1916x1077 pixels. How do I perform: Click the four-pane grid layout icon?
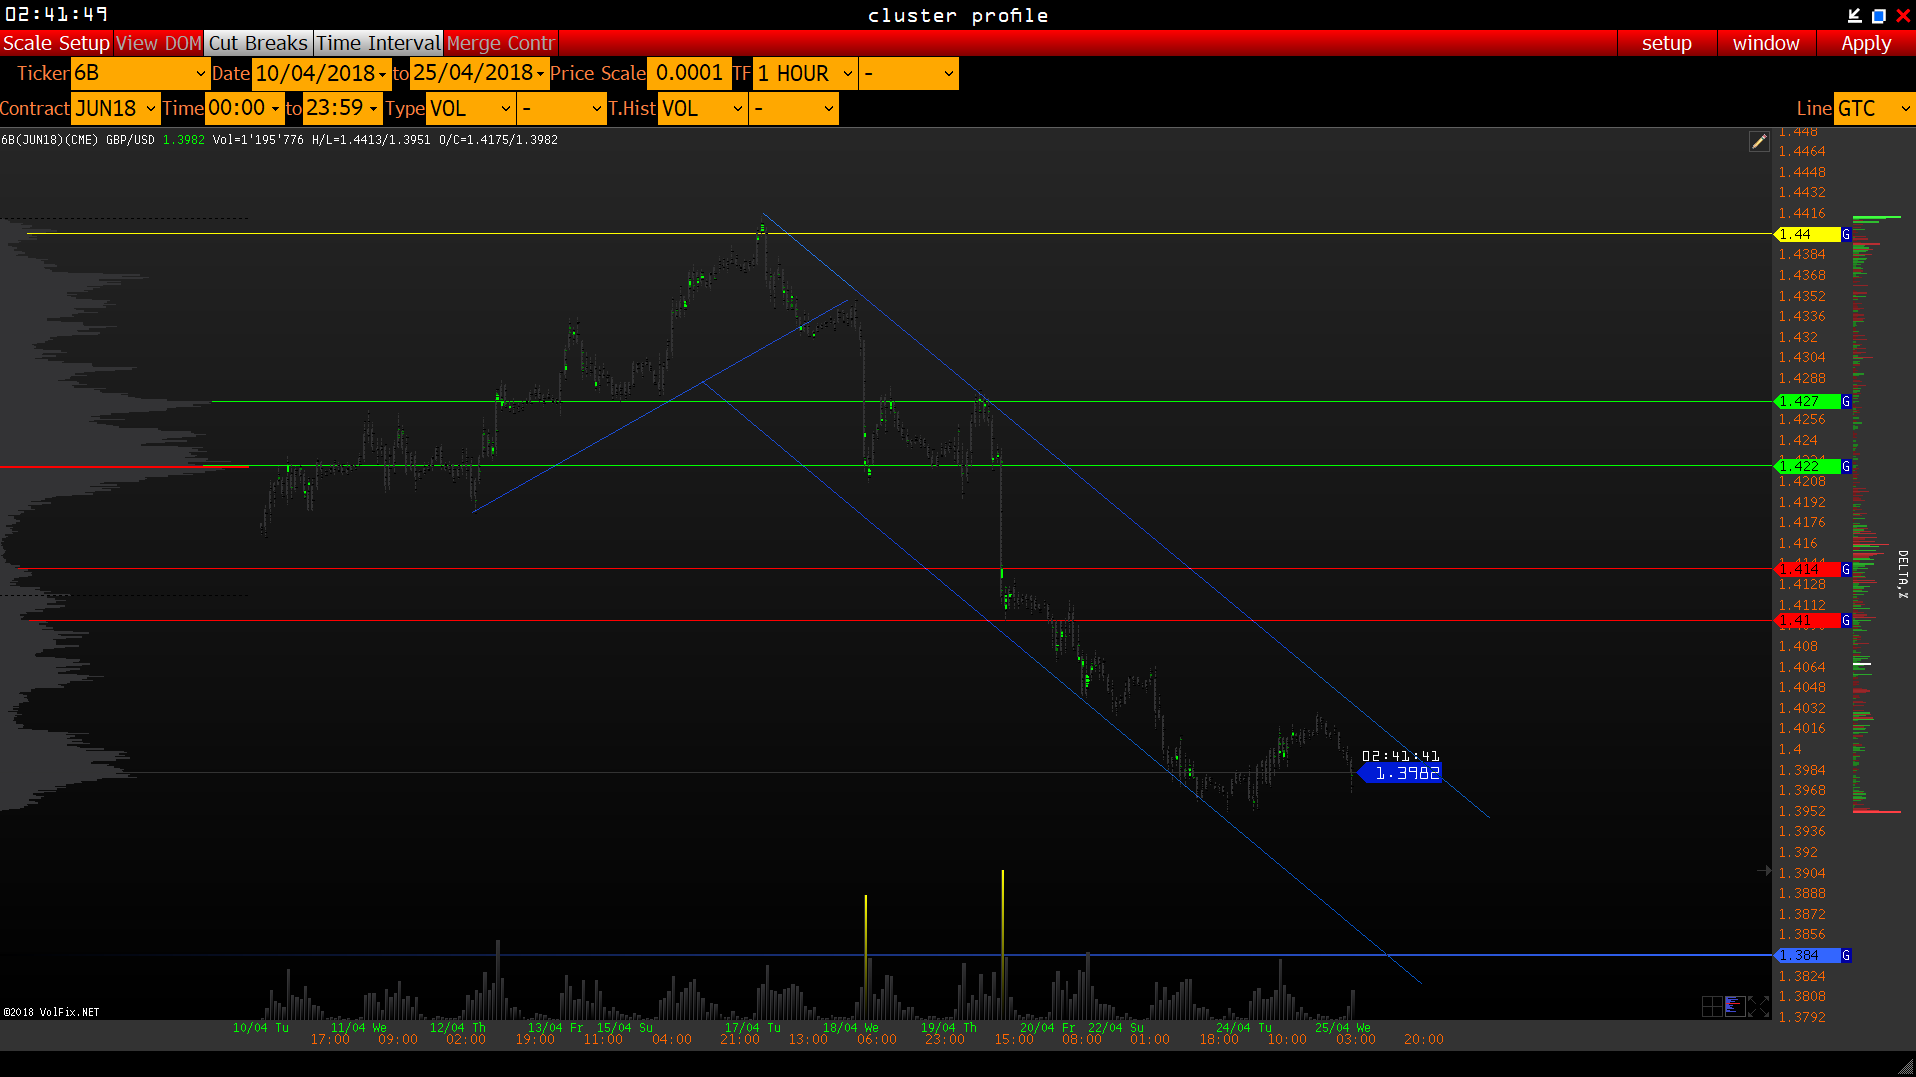pyautogui.click(x=1712, y=1006)
